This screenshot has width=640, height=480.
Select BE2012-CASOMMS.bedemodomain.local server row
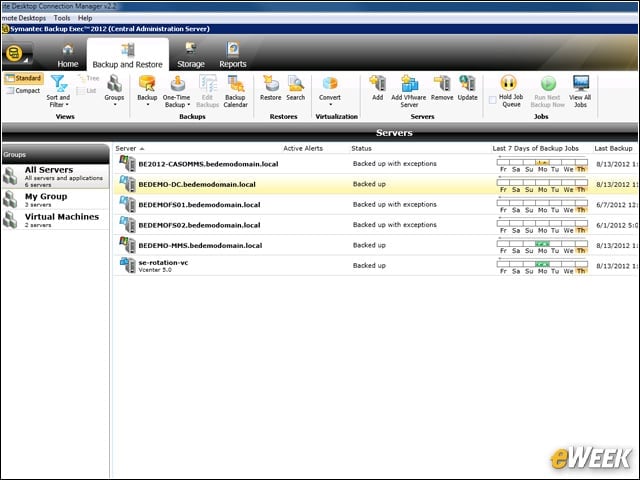click(376, 164)
